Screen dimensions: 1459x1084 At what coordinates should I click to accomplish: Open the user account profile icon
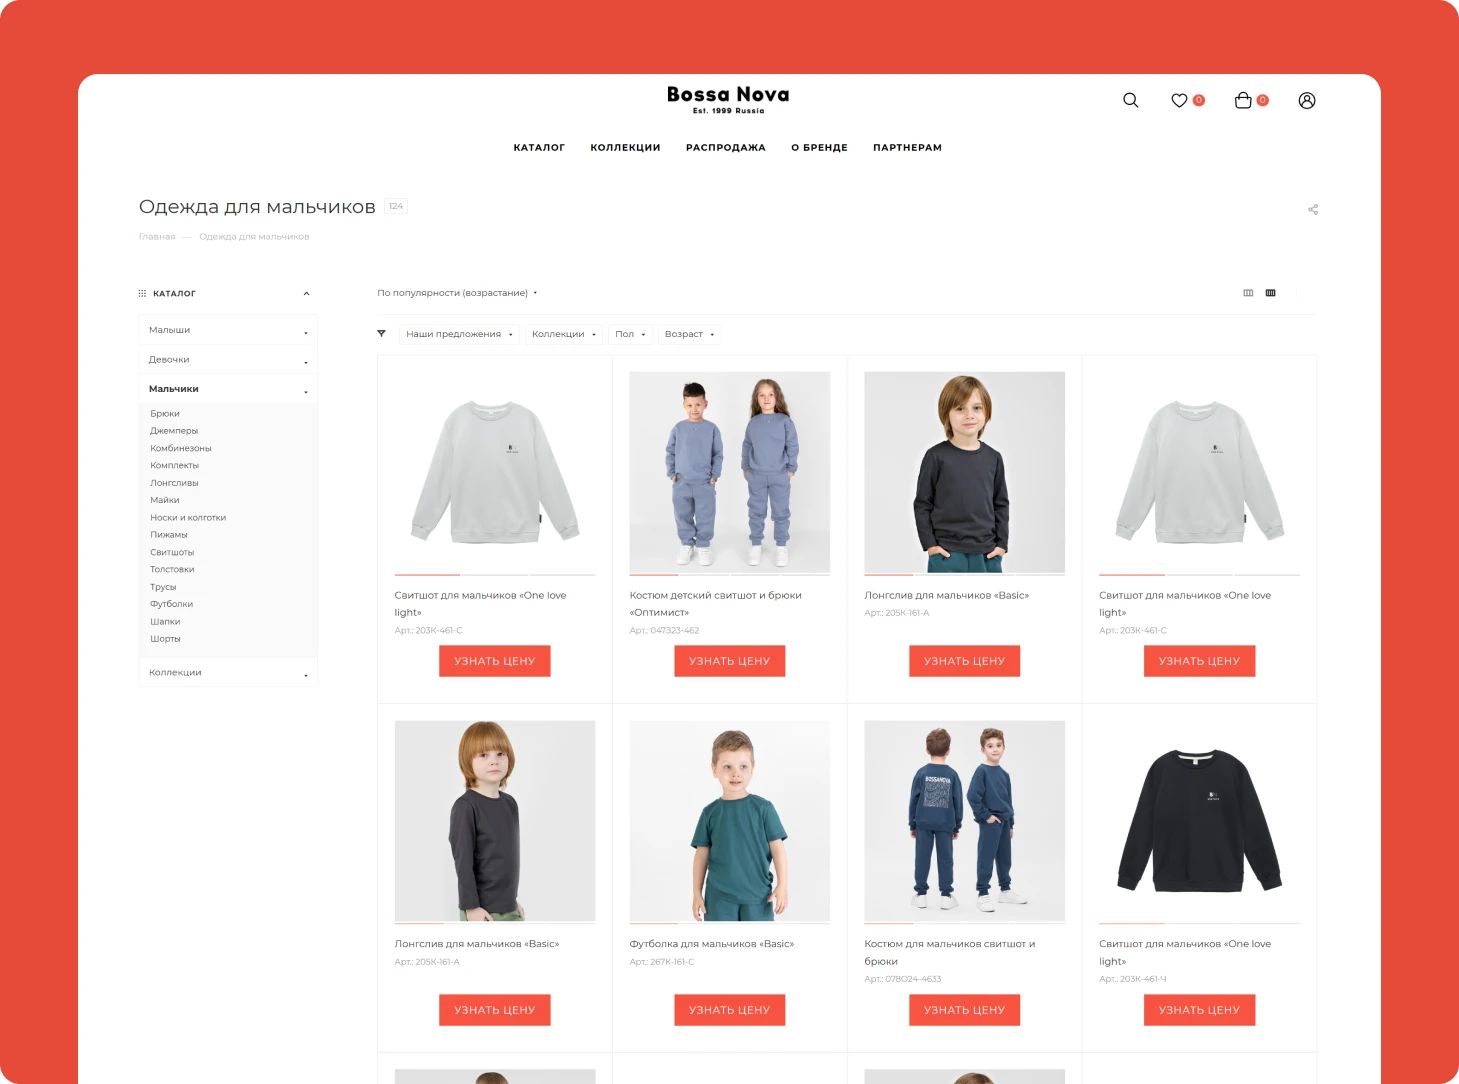point(1306,100)
